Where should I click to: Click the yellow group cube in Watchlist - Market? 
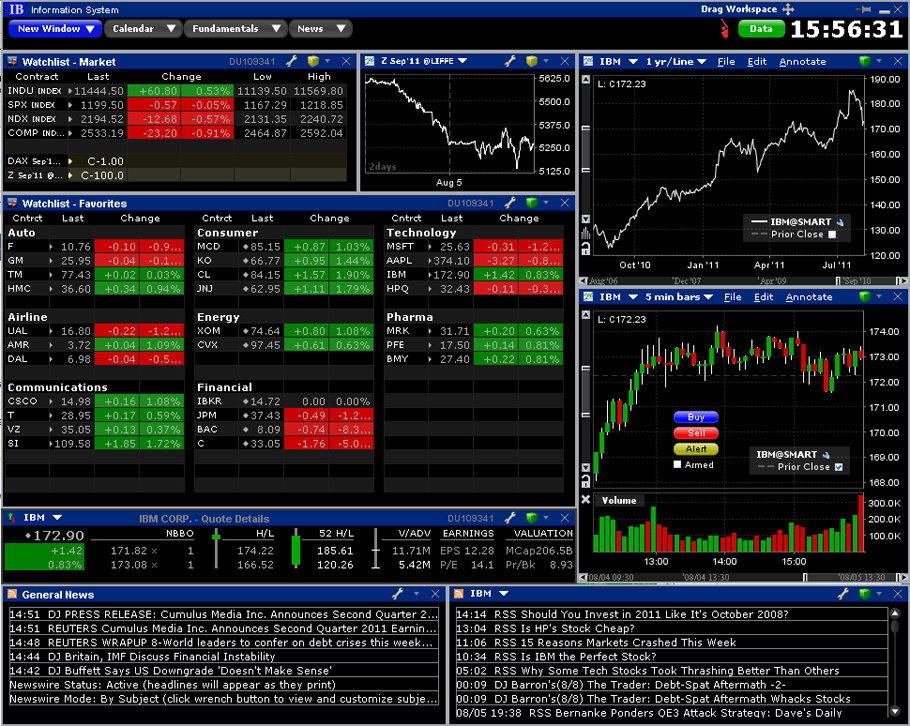[313, 61]
